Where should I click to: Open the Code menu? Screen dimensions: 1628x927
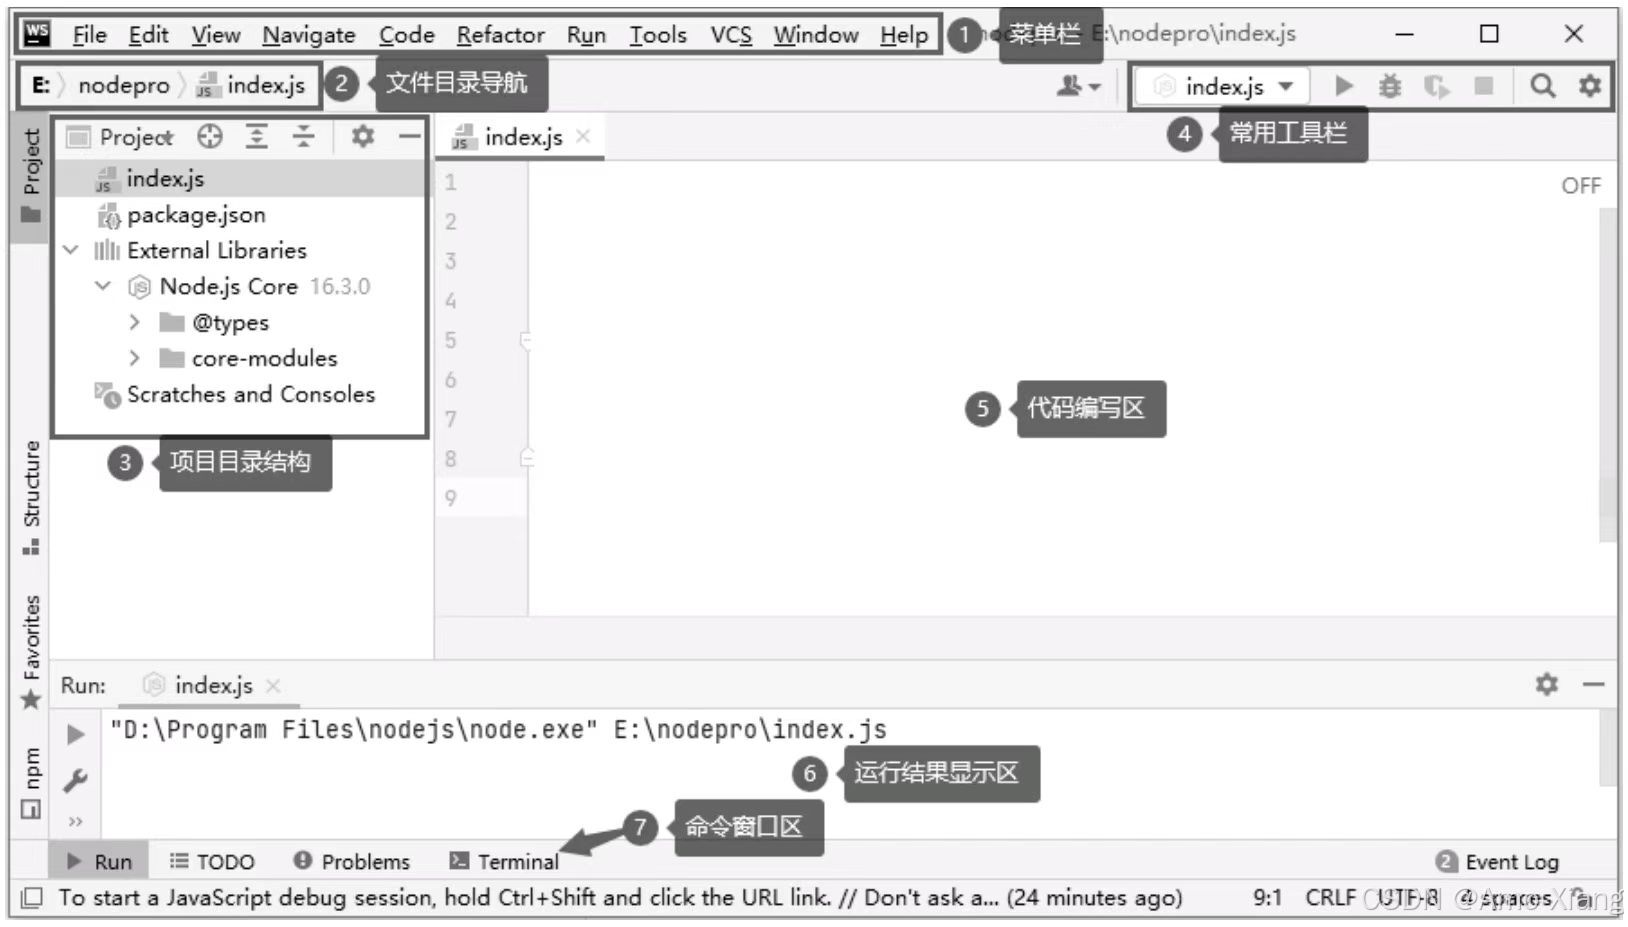(x=406, y=35)
